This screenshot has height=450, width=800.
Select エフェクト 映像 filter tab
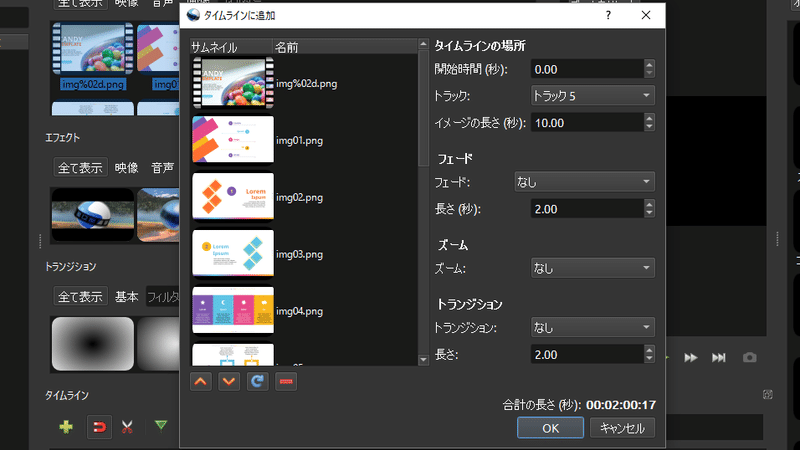point(127,167)
